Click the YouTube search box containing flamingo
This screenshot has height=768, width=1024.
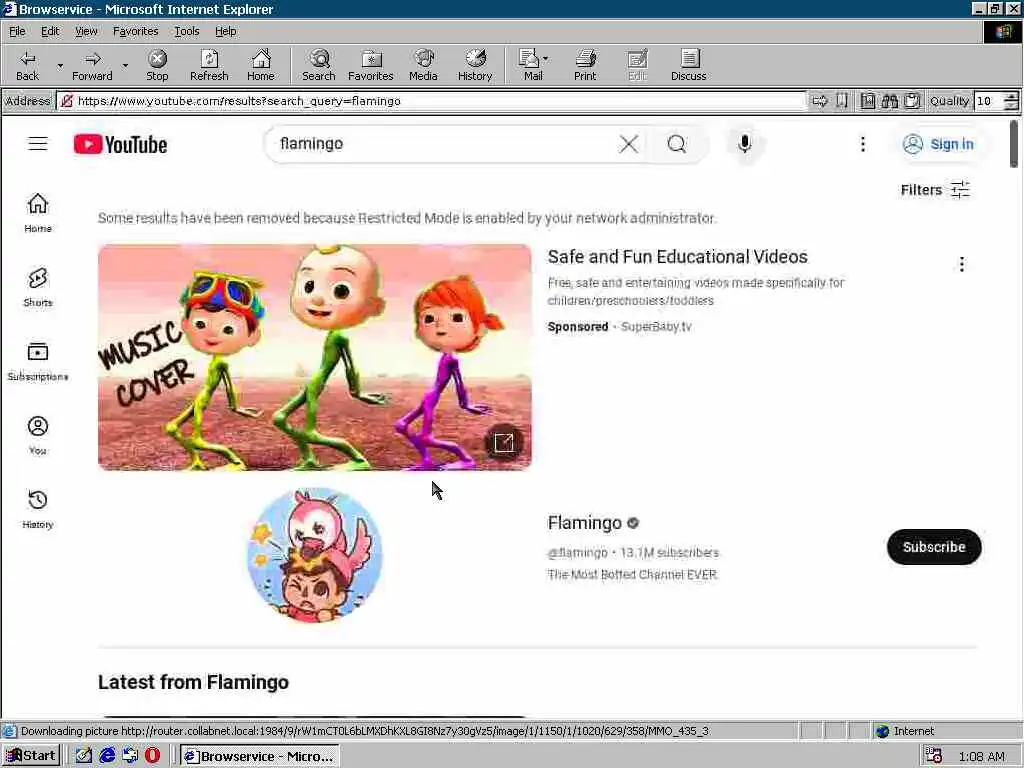pyautogui.click(x=444, y=144)
